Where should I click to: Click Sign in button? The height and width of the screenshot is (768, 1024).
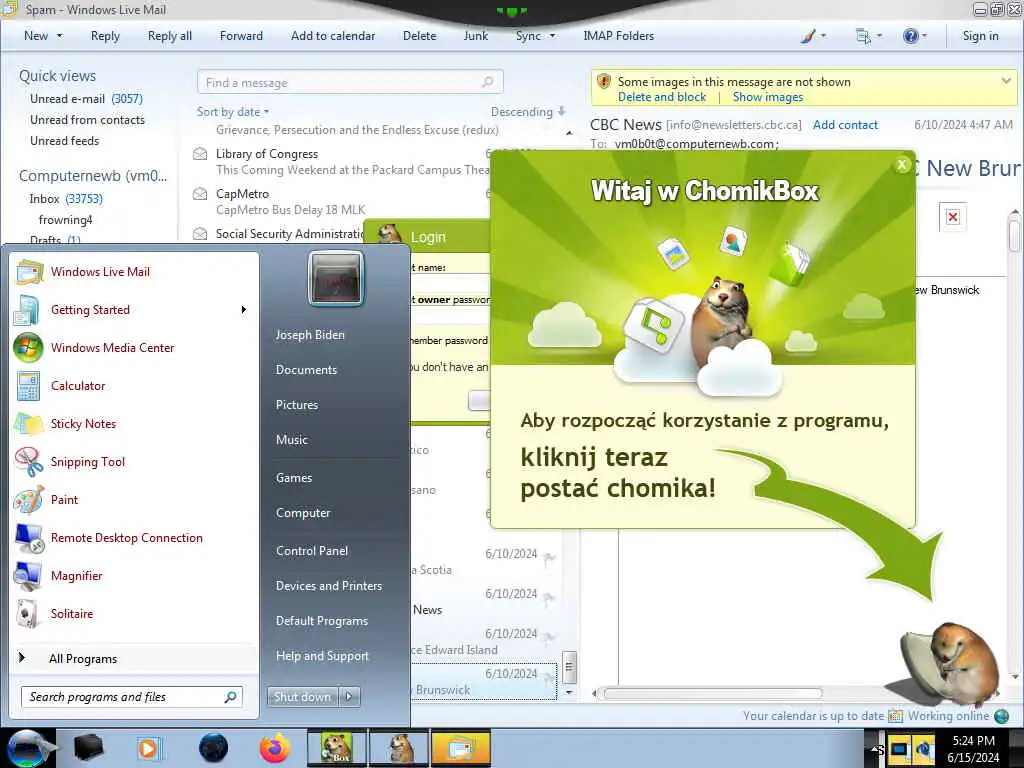click(x=980, y=36)
